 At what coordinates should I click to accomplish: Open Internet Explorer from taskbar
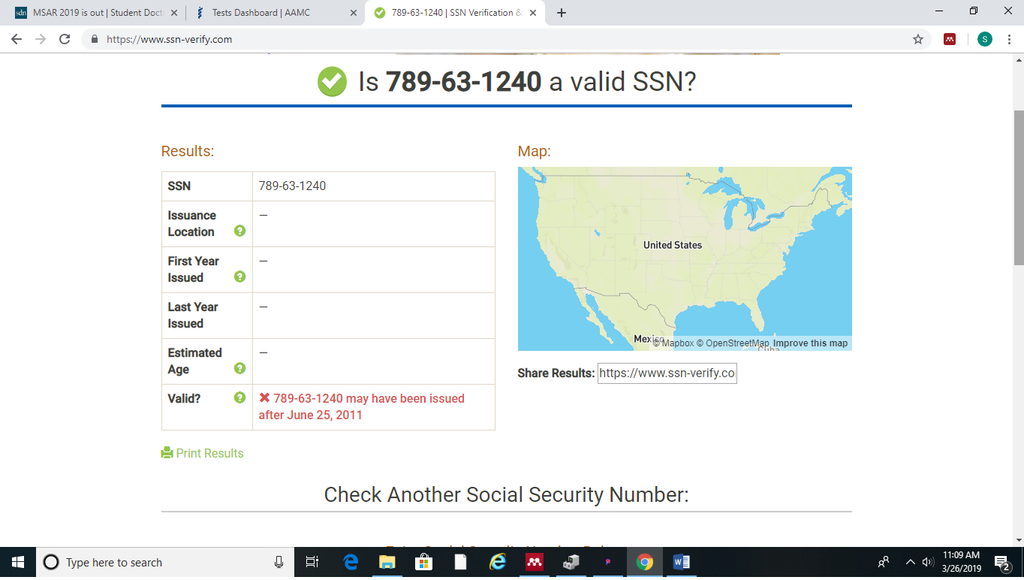coord(498,562)
